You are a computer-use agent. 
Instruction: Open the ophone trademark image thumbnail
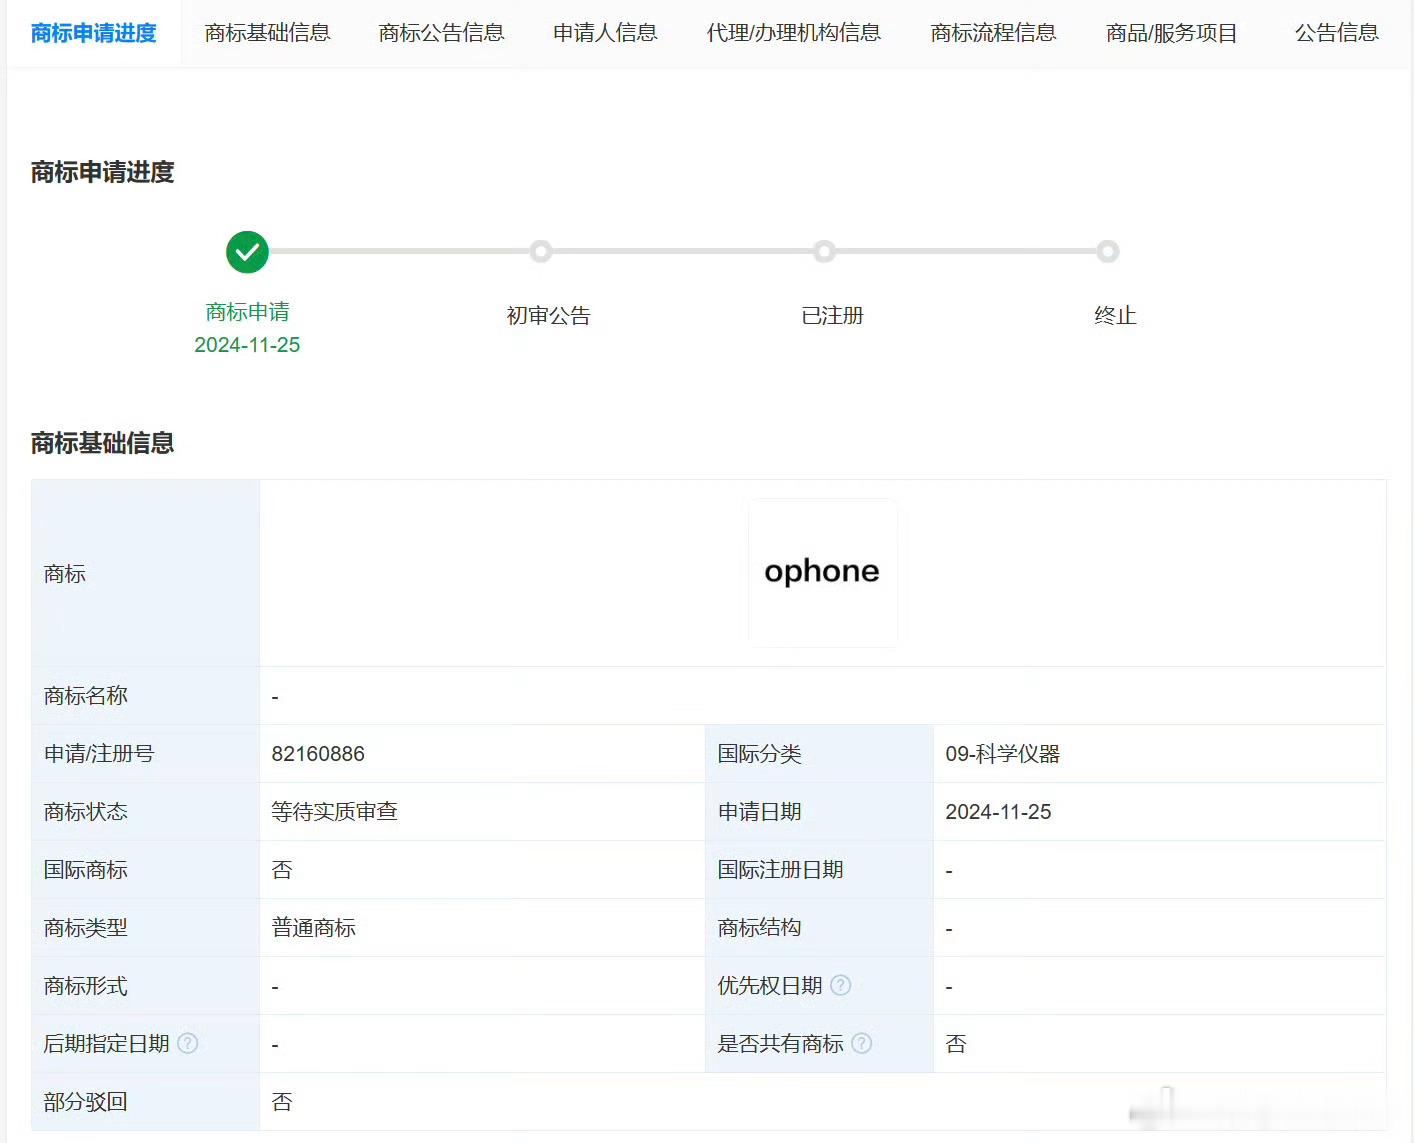[x=823, y=573]
